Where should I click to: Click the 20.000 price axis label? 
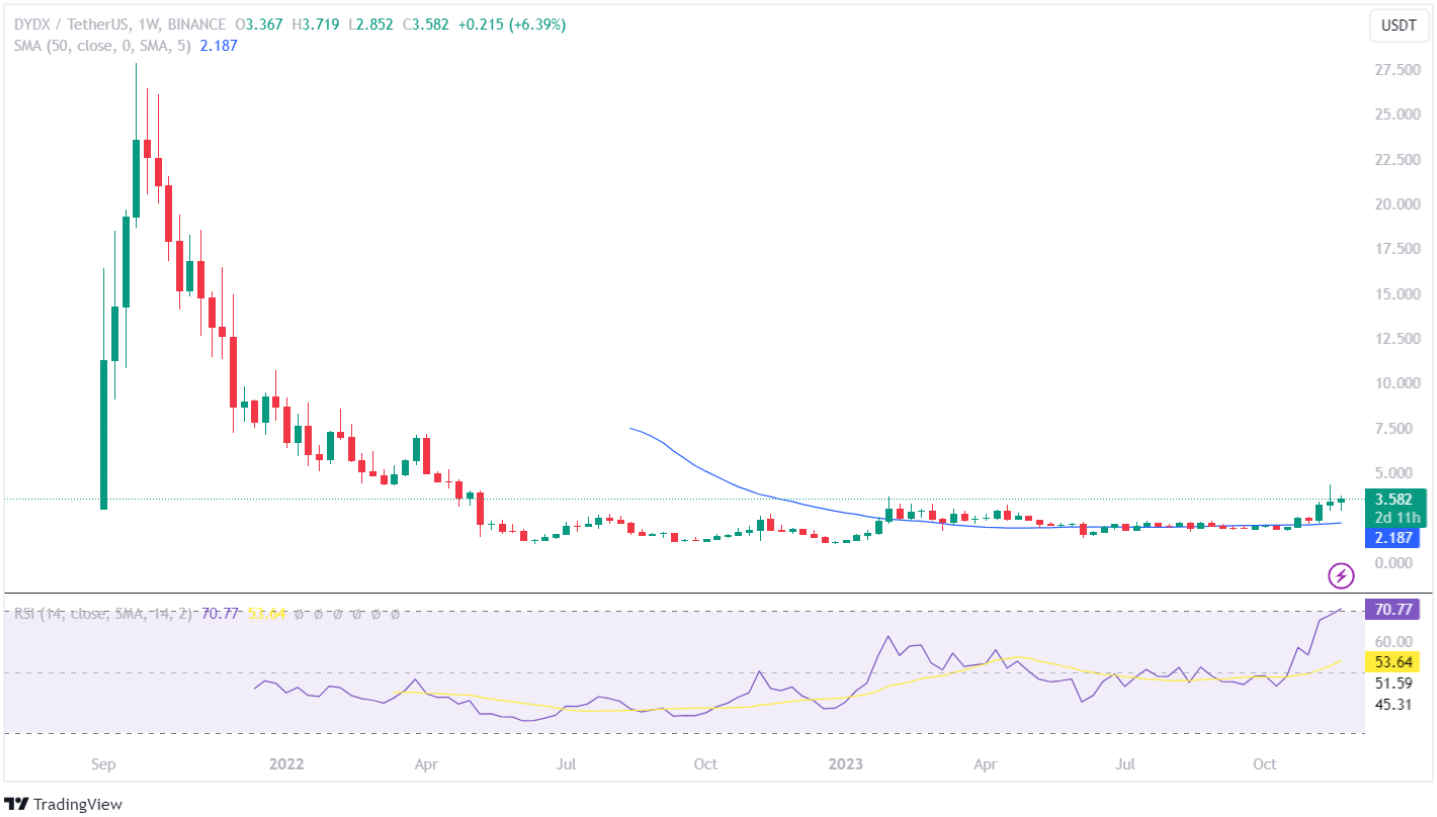[1396, 204]
